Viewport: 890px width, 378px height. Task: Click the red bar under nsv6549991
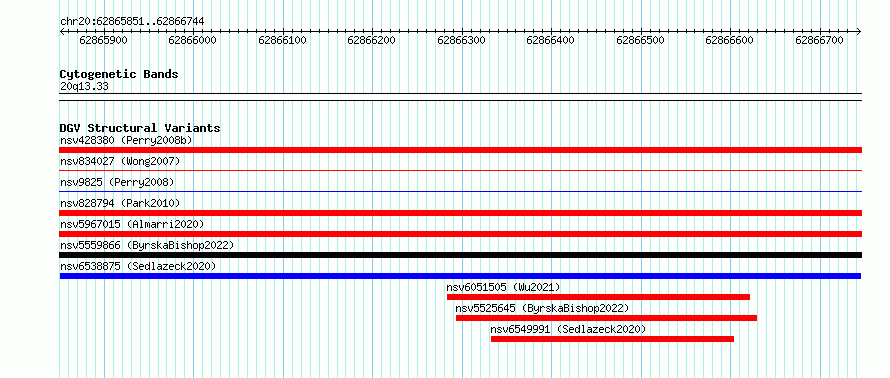tap(612, 339)
